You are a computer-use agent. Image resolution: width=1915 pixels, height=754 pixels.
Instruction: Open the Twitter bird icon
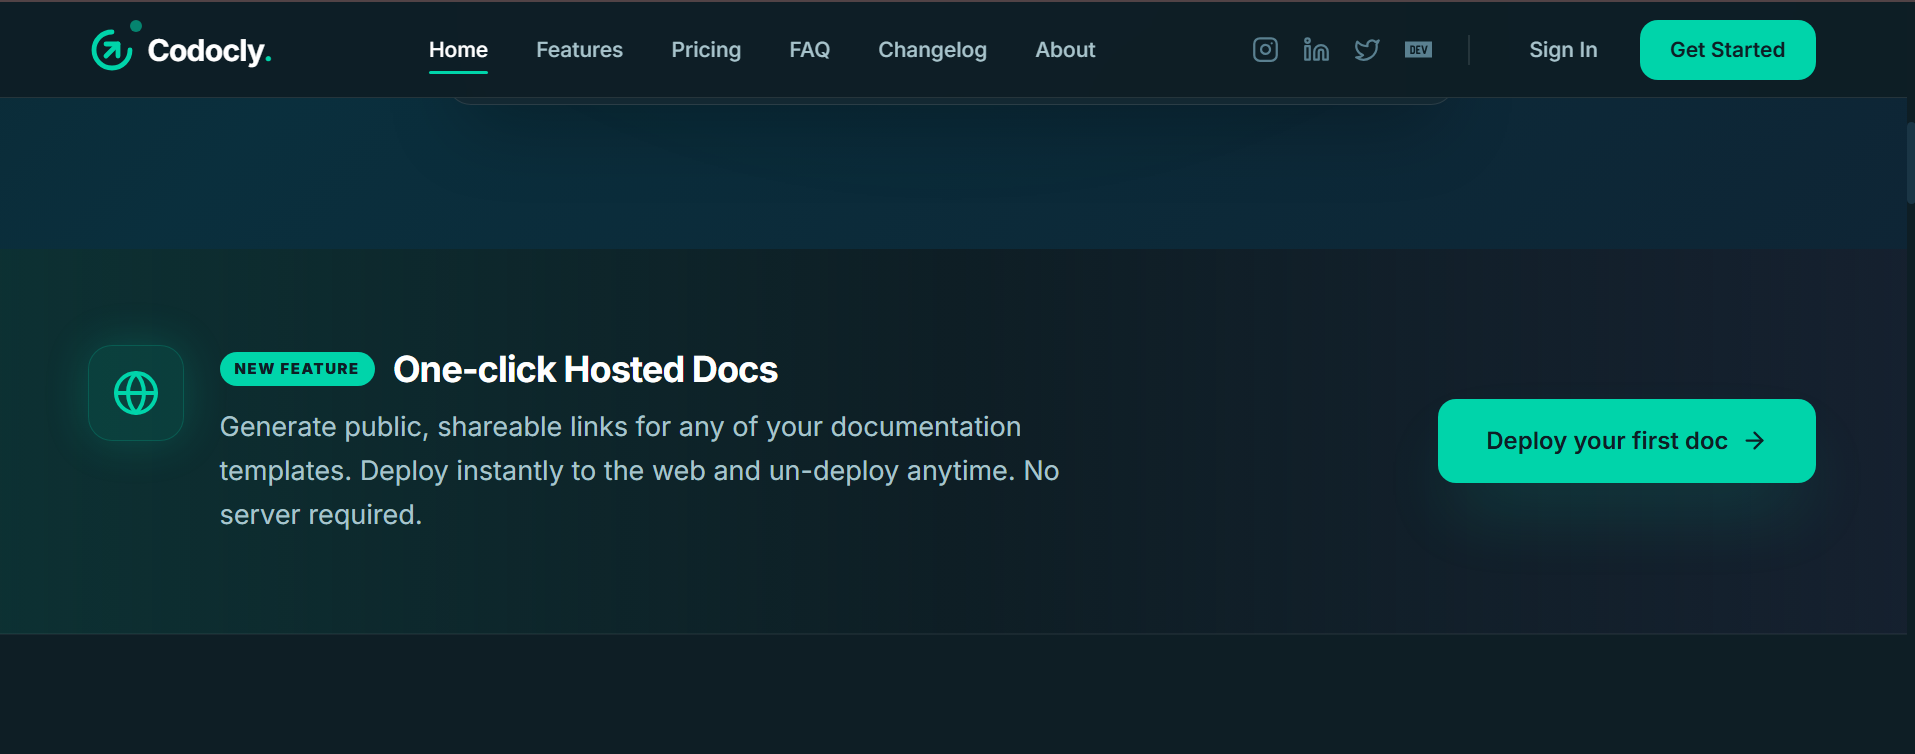point(1367,50)
